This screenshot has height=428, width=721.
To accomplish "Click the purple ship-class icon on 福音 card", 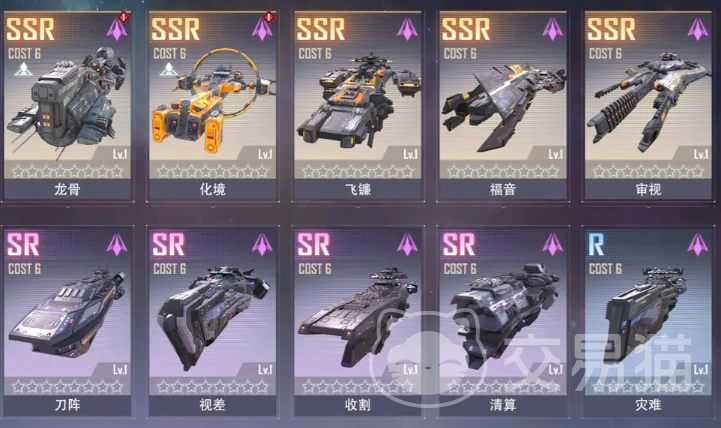I will point(552,29).
